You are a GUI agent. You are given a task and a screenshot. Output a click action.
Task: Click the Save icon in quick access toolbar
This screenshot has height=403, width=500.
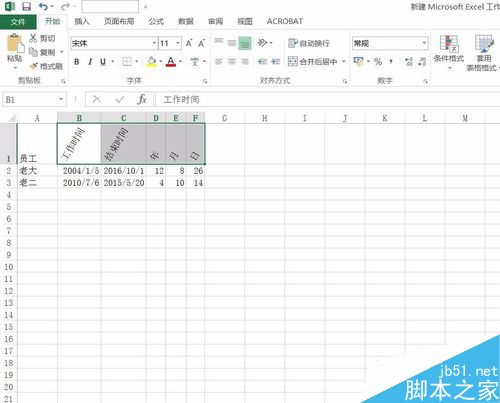click(x=26, y=6)
